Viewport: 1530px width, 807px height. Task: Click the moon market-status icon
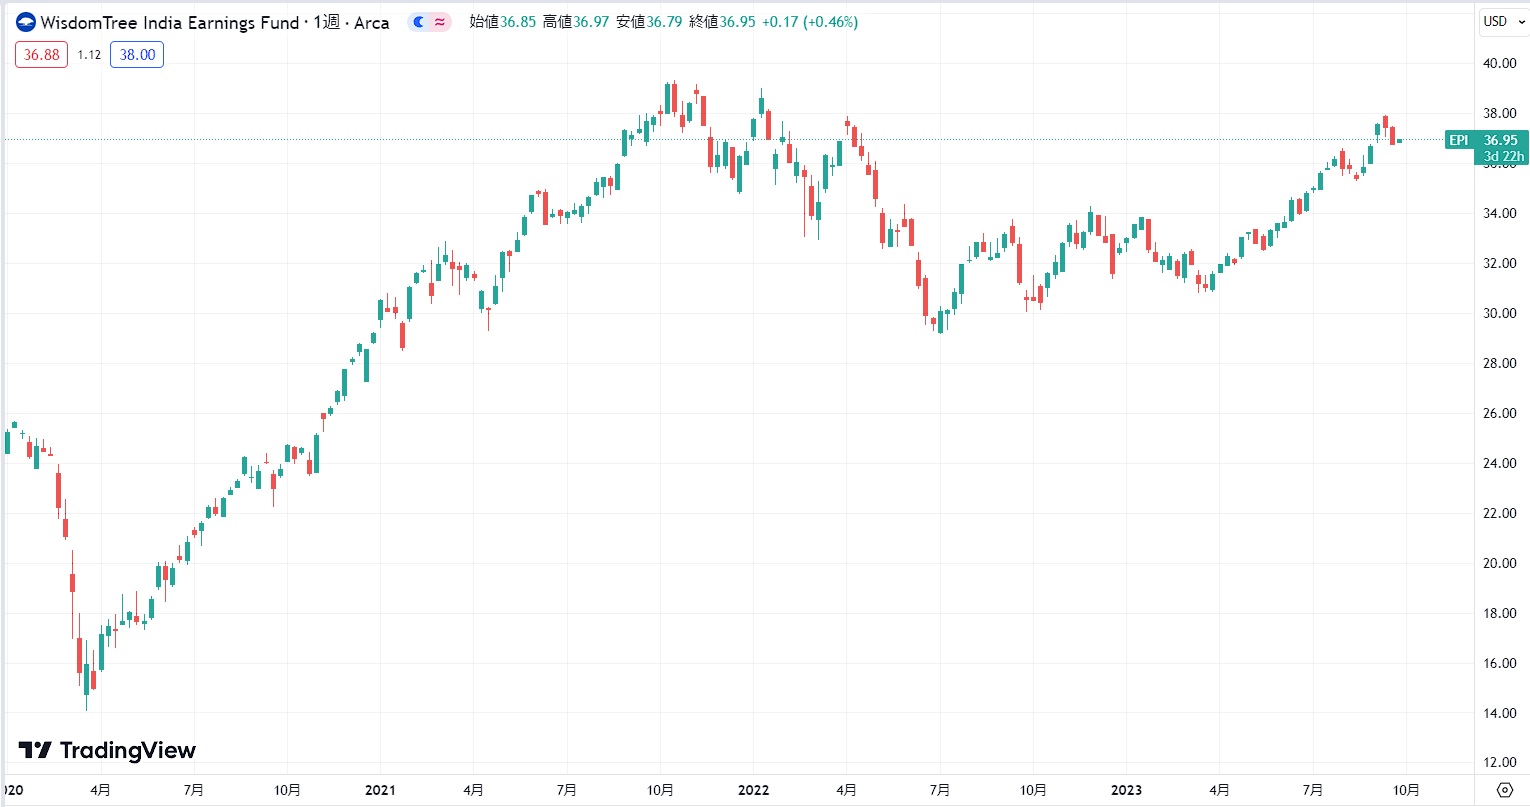[x=419, y=22]
